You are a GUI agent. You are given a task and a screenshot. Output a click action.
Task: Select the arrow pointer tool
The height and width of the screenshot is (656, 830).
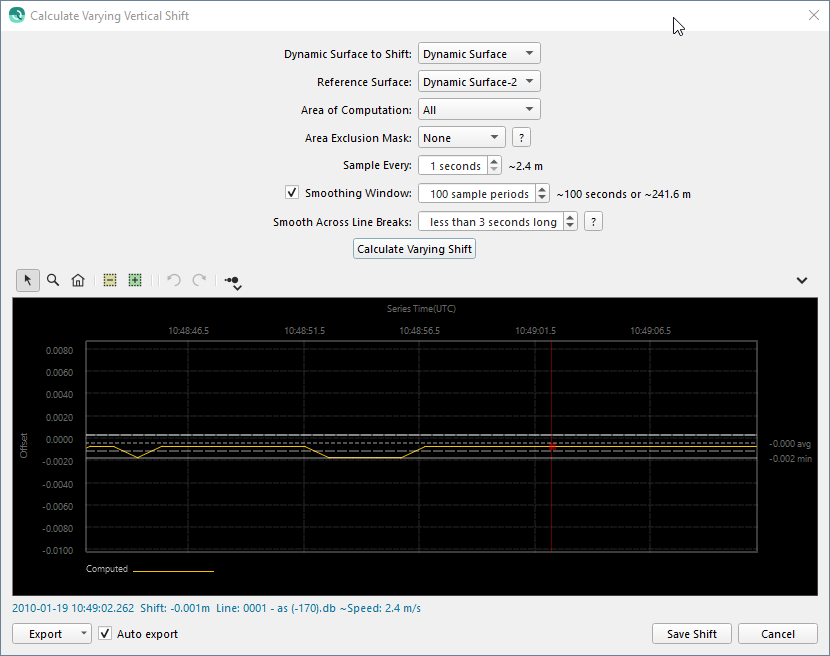click(x=28, y=281)
